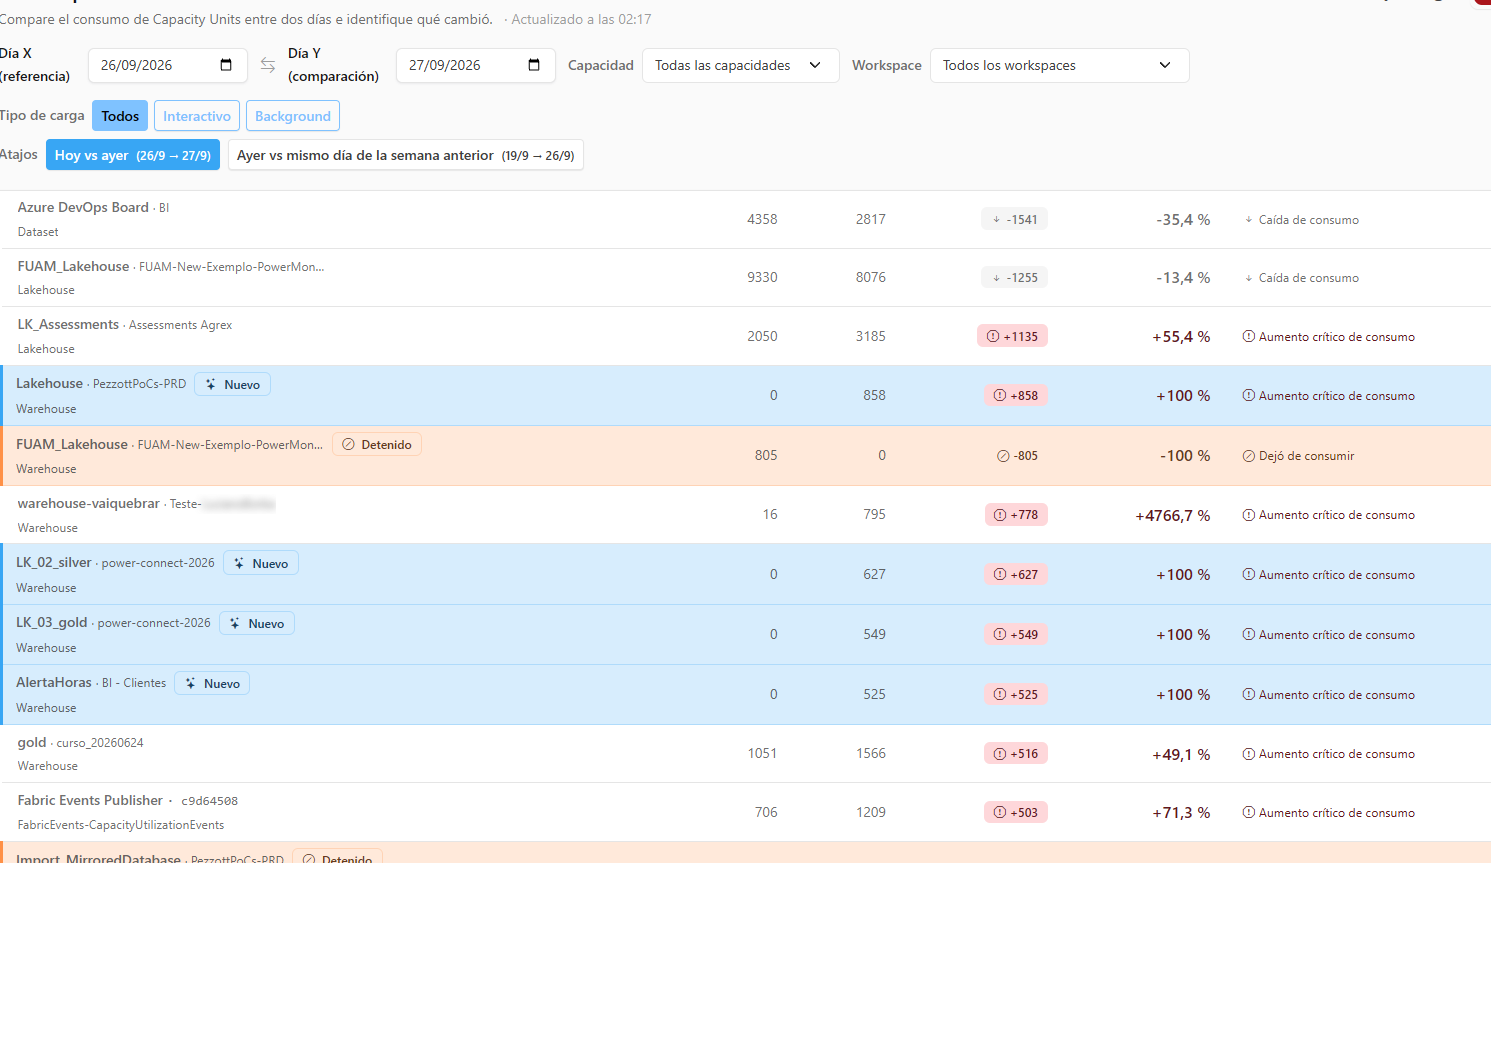Image resolution: width=1491 pixels, height=1054 pixels.
Task: Click the -805 delta badge for FUAM_Lakehouse Warehouse
Action: coord(1017,455)
